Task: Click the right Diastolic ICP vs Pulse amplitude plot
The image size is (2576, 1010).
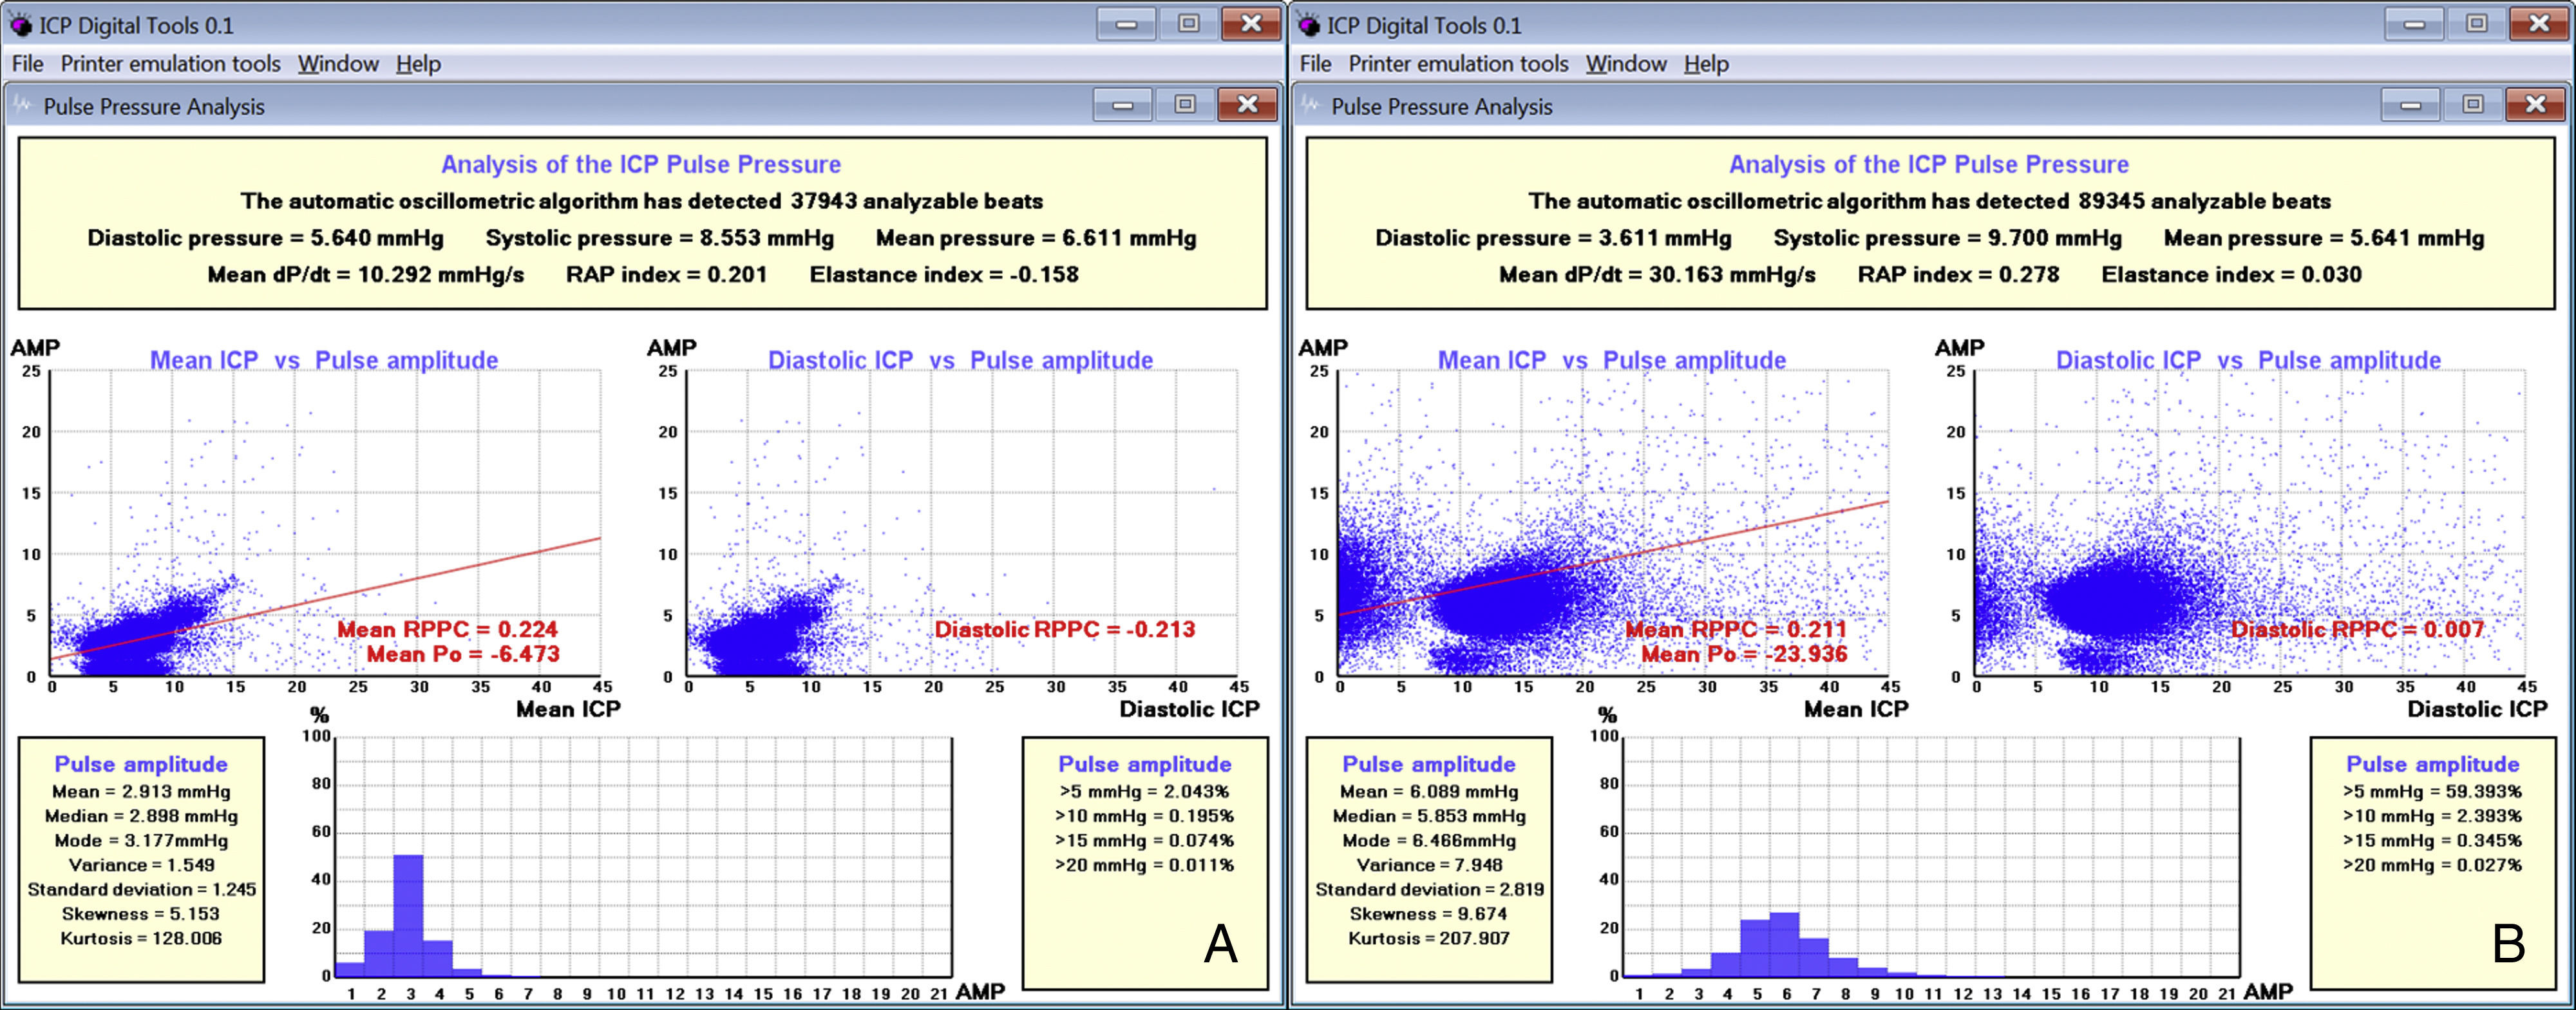Action: [2250, 523]
